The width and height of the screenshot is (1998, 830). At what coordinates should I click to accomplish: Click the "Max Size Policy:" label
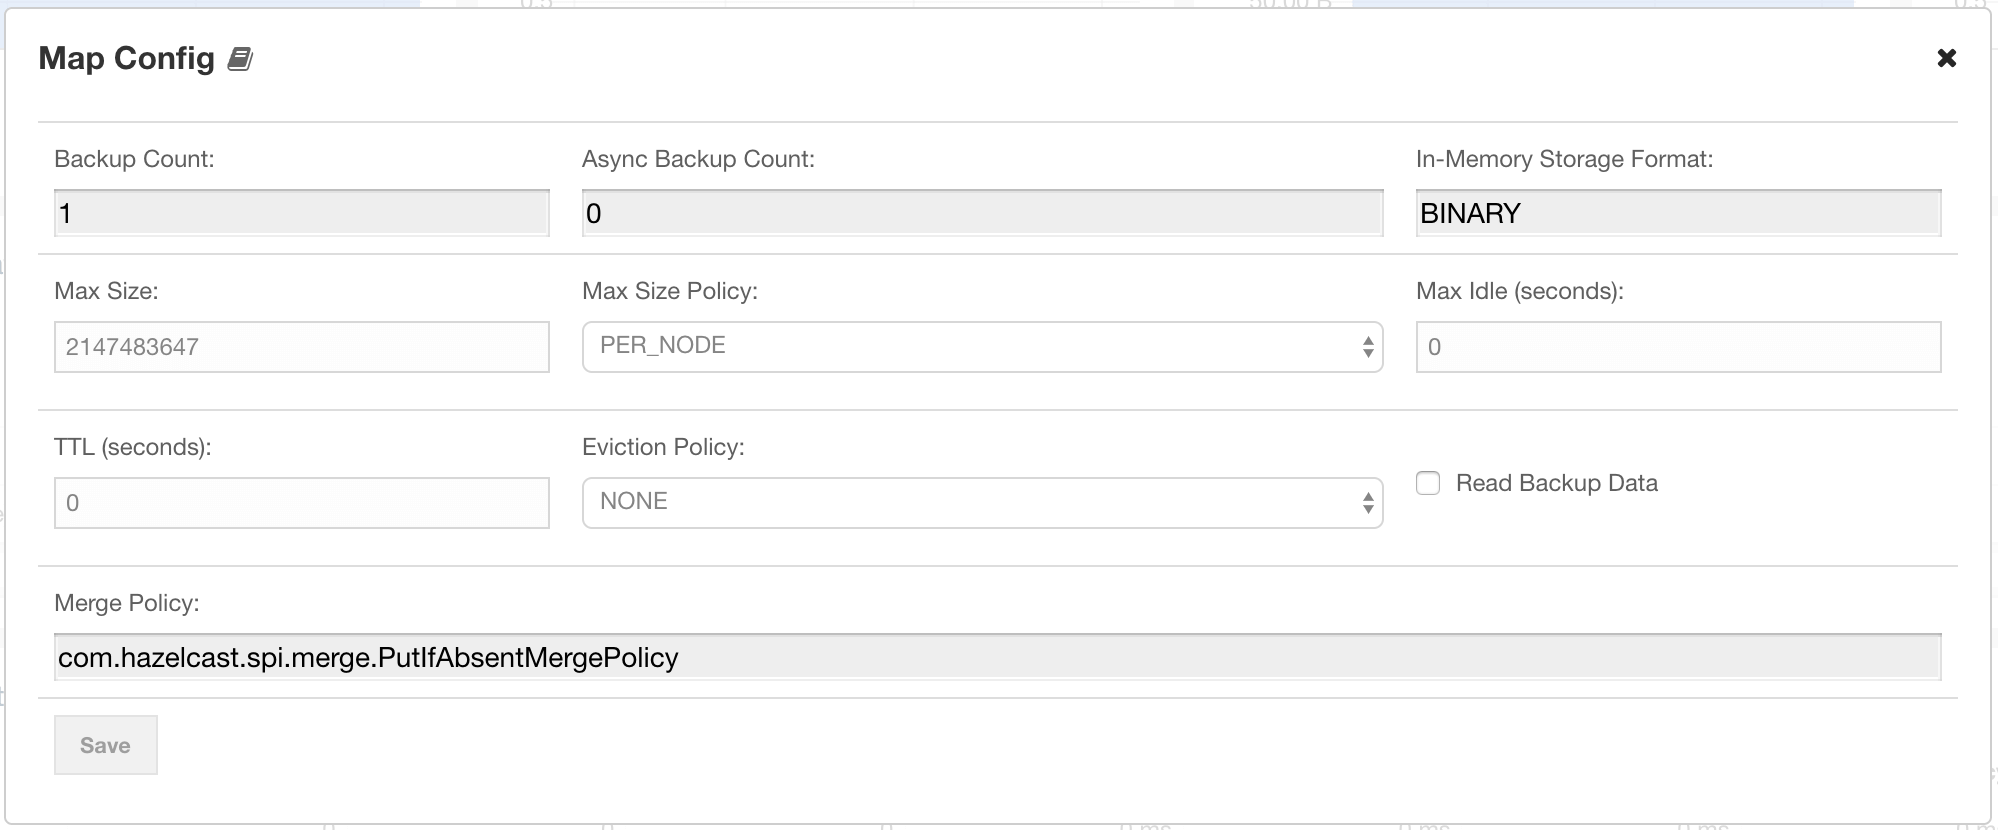670,291
